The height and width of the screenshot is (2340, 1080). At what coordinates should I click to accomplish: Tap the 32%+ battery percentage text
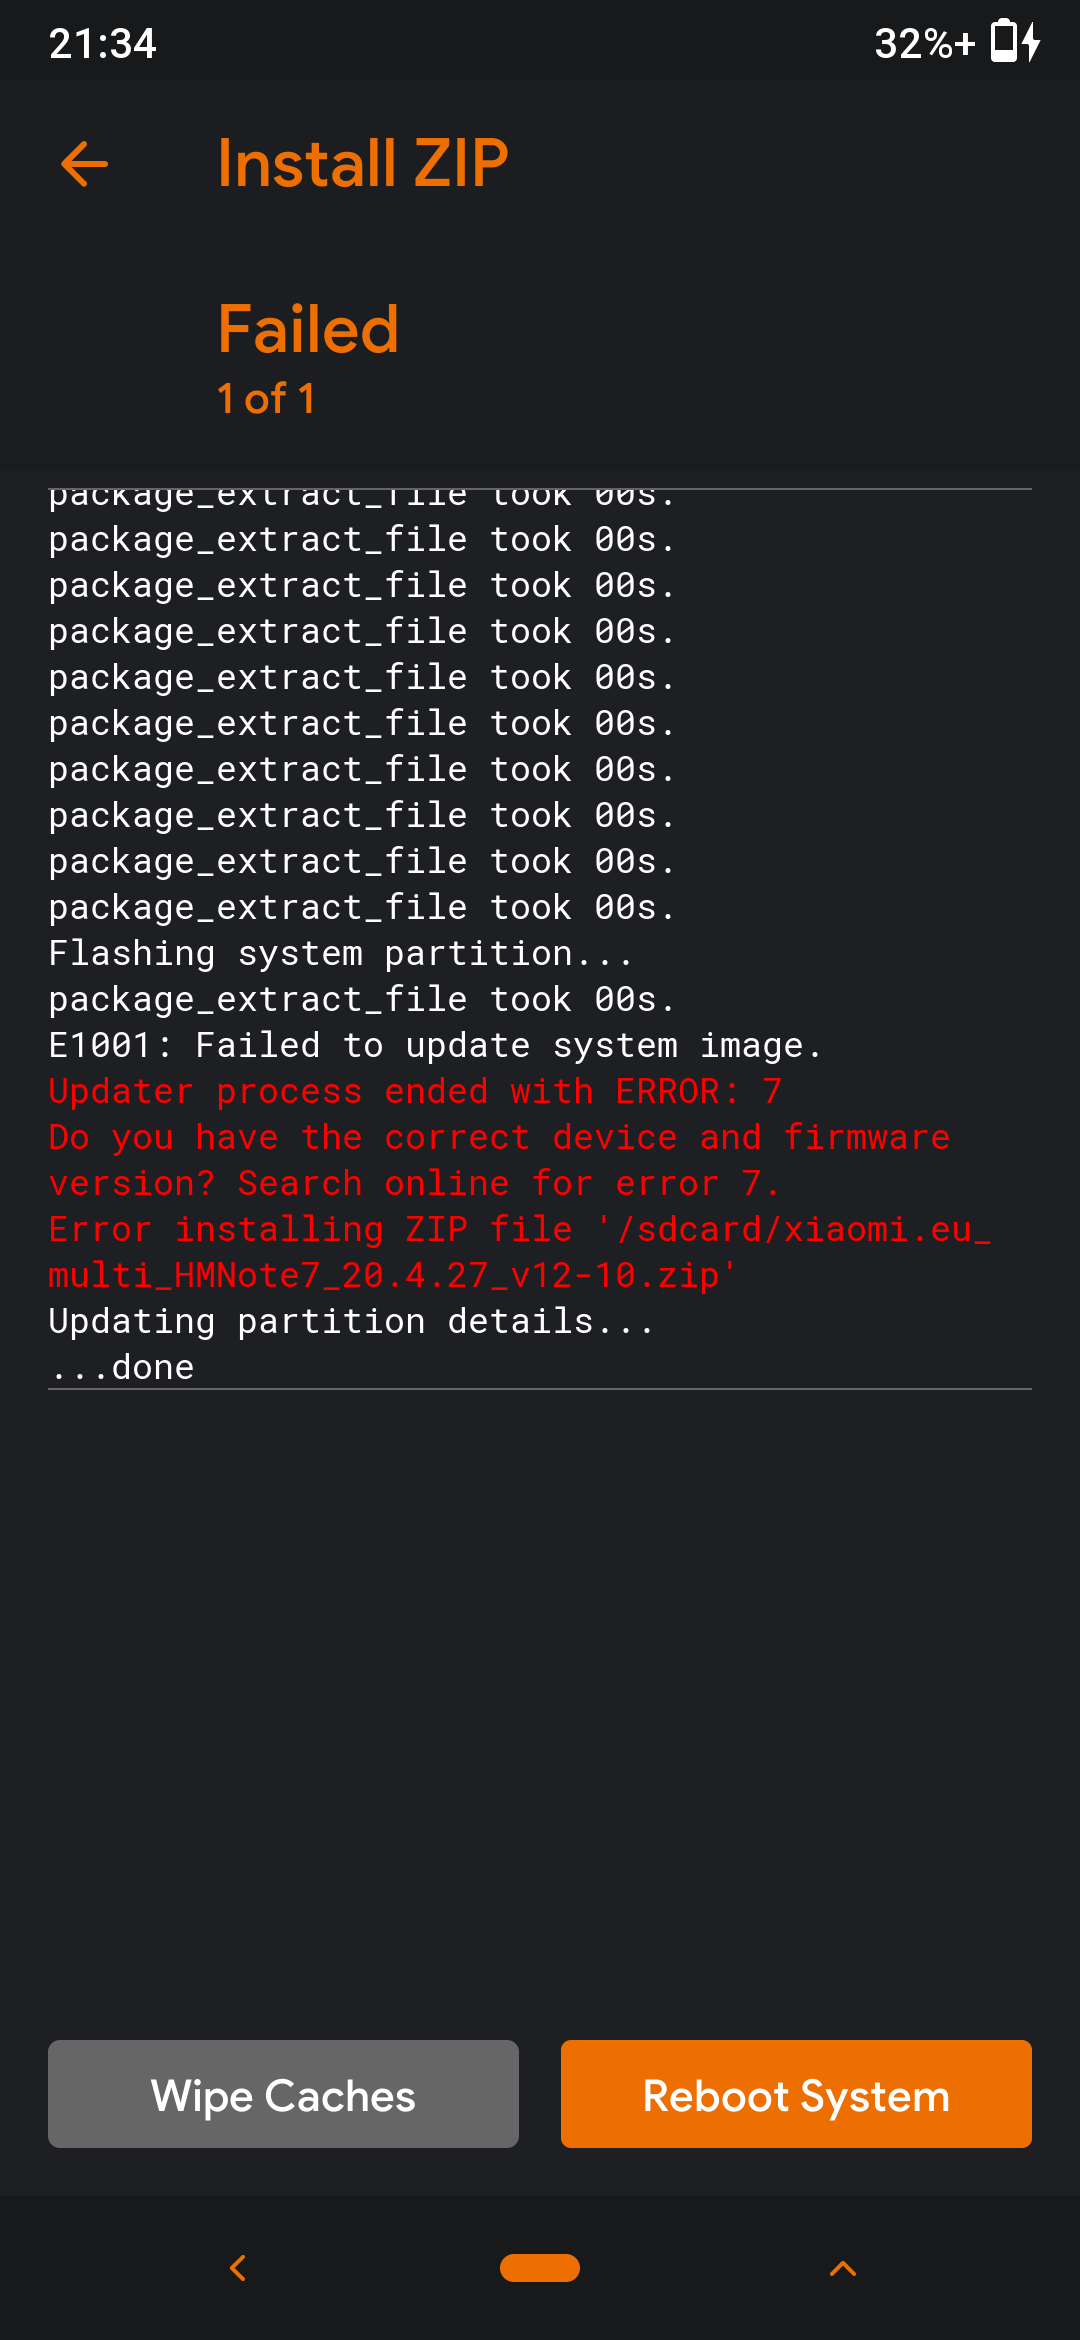(924, 44)
